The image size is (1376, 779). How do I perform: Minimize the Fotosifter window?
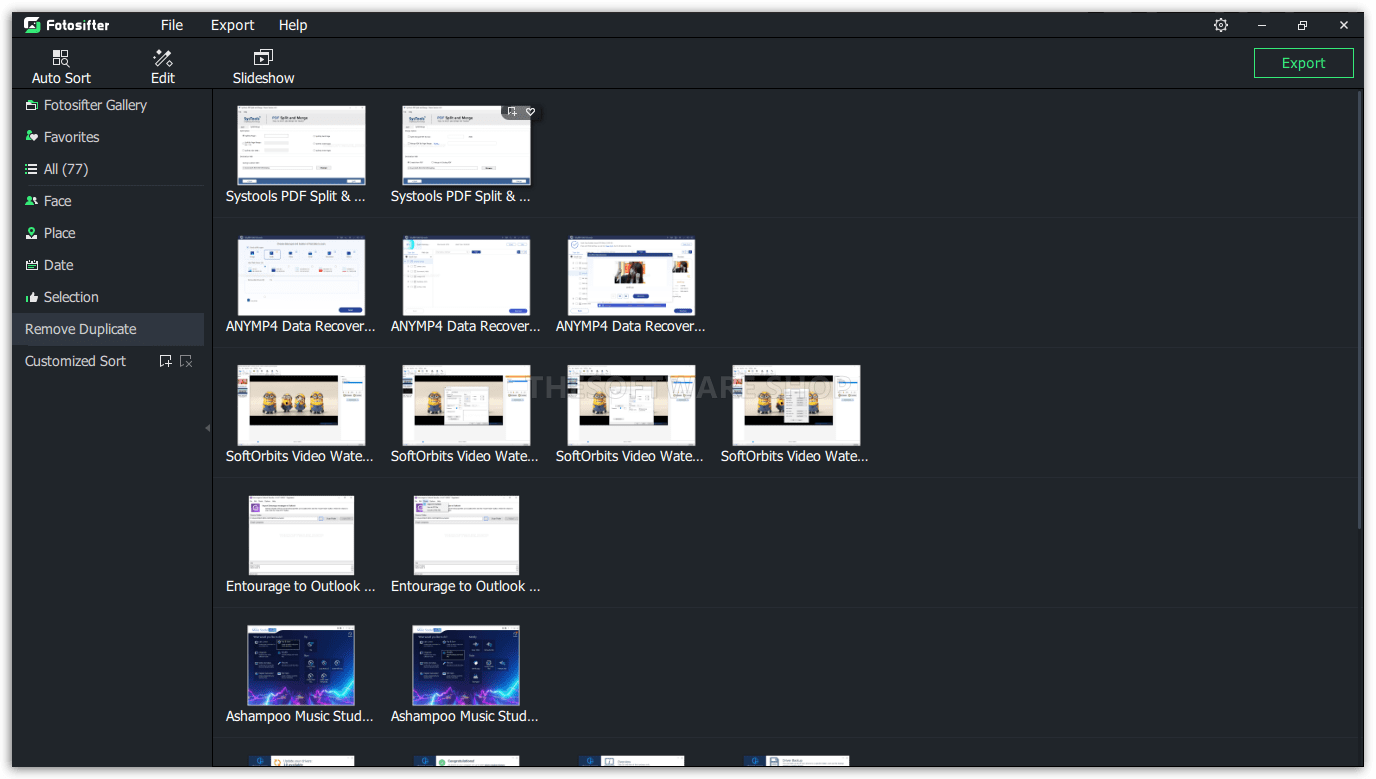(x=1262, y=25)
